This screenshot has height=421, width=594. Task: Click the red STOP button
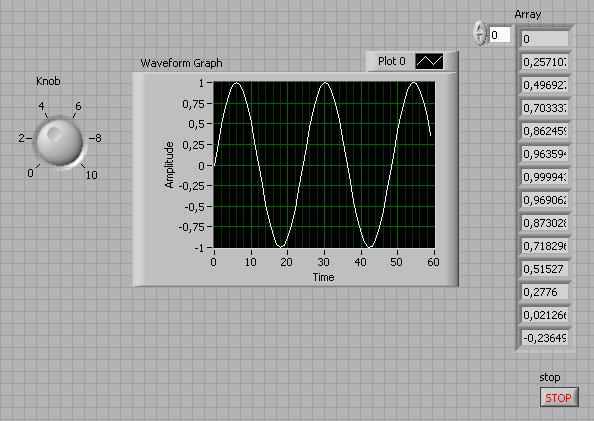coord(559,397)
